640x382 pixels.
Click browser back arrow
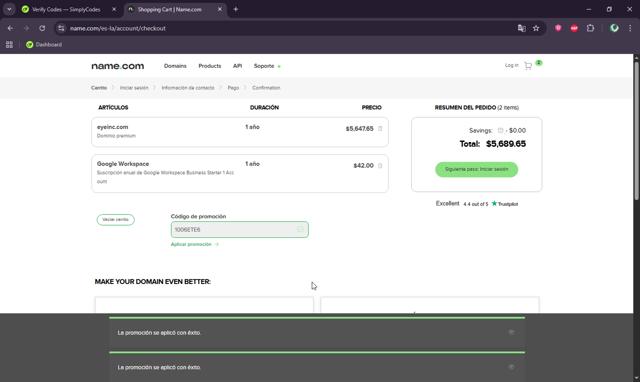point(10,28)
